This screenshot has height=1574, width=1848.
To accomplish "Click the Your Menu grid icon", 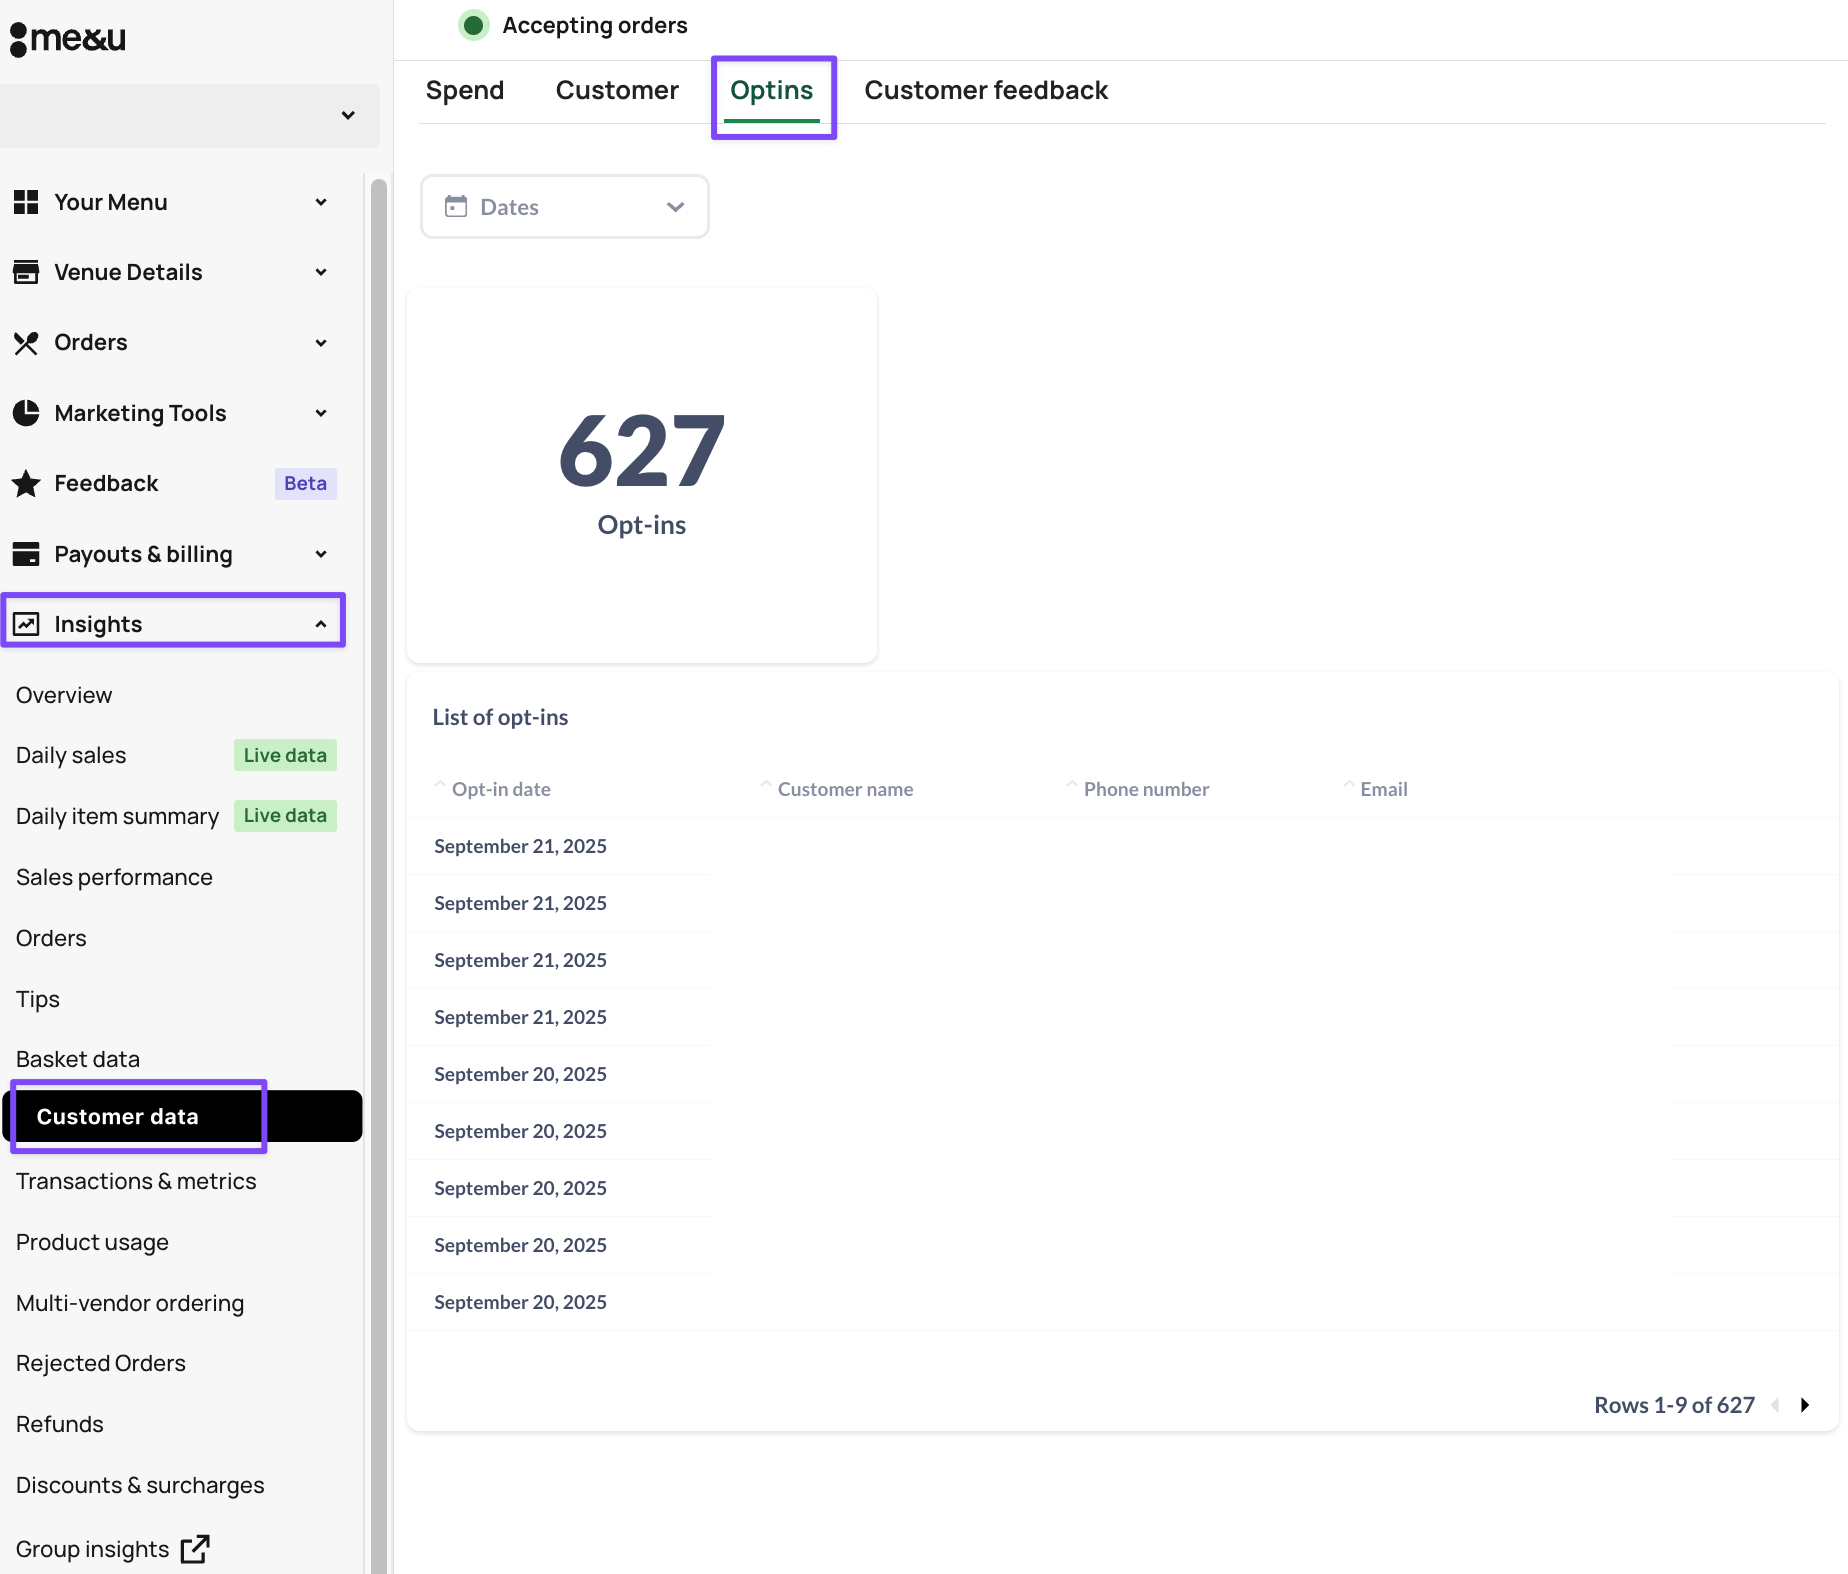I will point(26,202).
